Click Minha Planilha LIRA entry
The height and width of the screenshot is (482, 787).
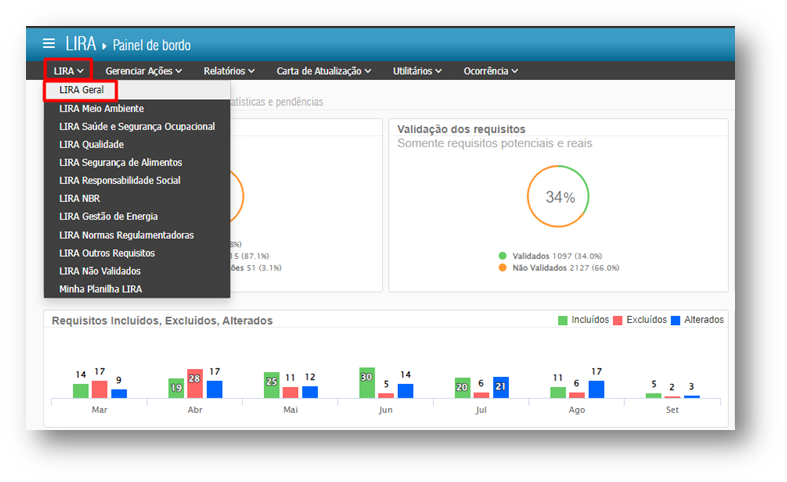click(x=101, y=289)
